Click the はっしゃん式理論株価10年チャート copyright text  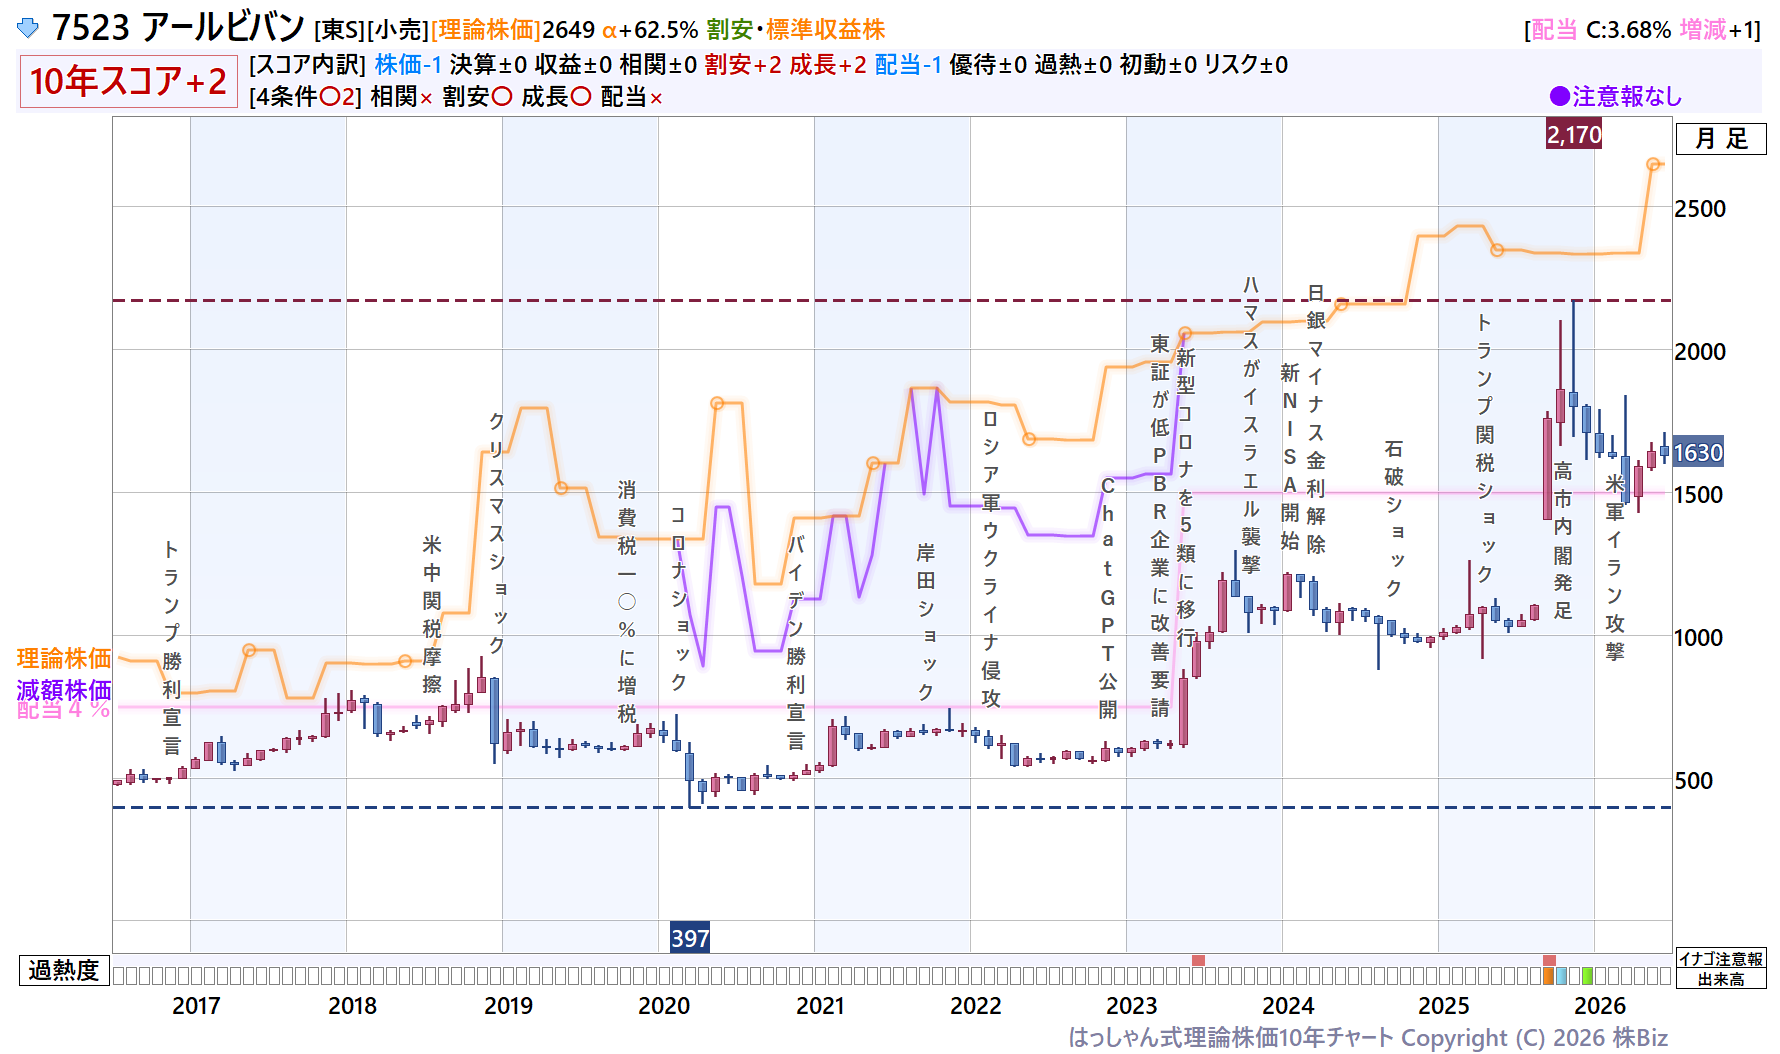click(1368, 1038)
